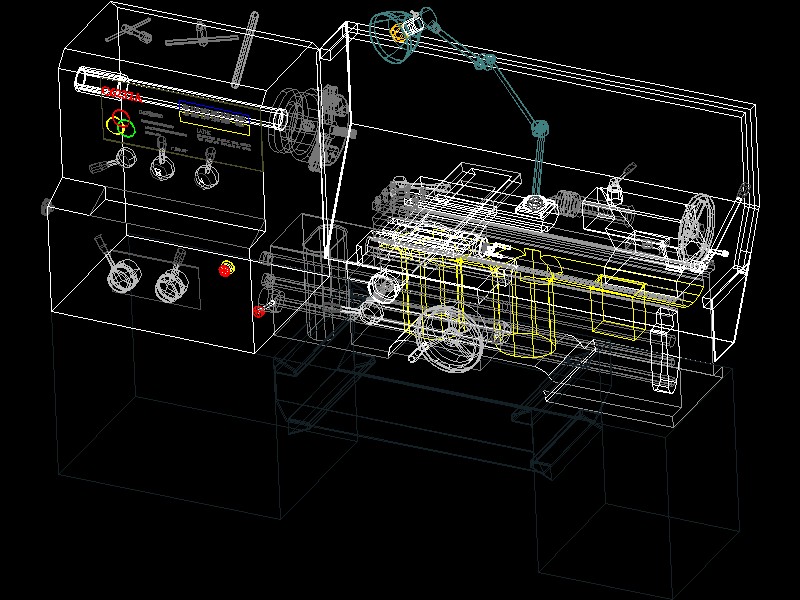Click the lamp arm's lower elbow joint
800x600 pixels.
pos(540,129)
